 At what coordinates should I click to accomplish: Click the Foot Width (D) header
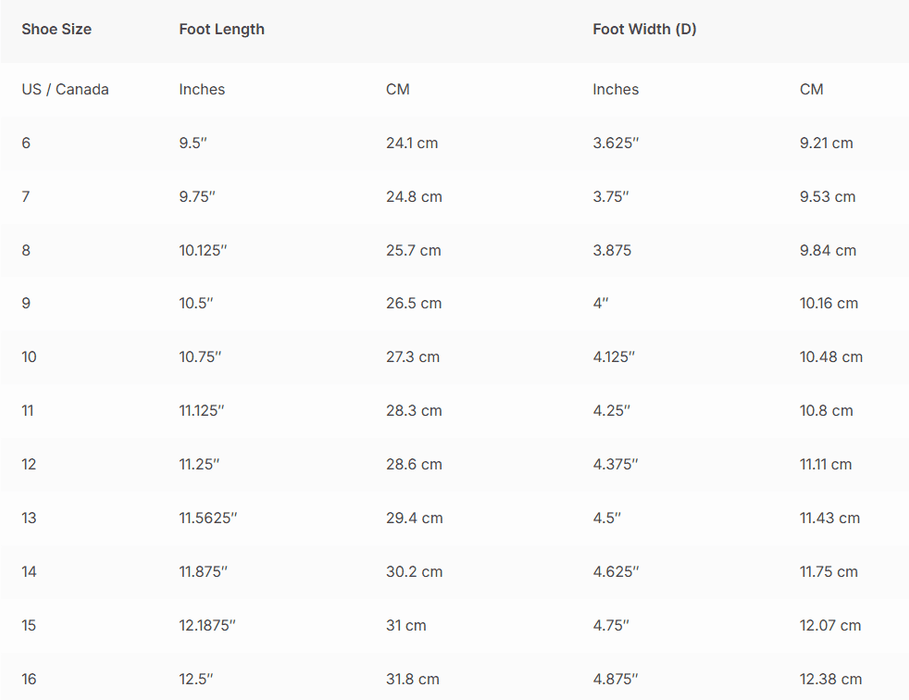644,29
